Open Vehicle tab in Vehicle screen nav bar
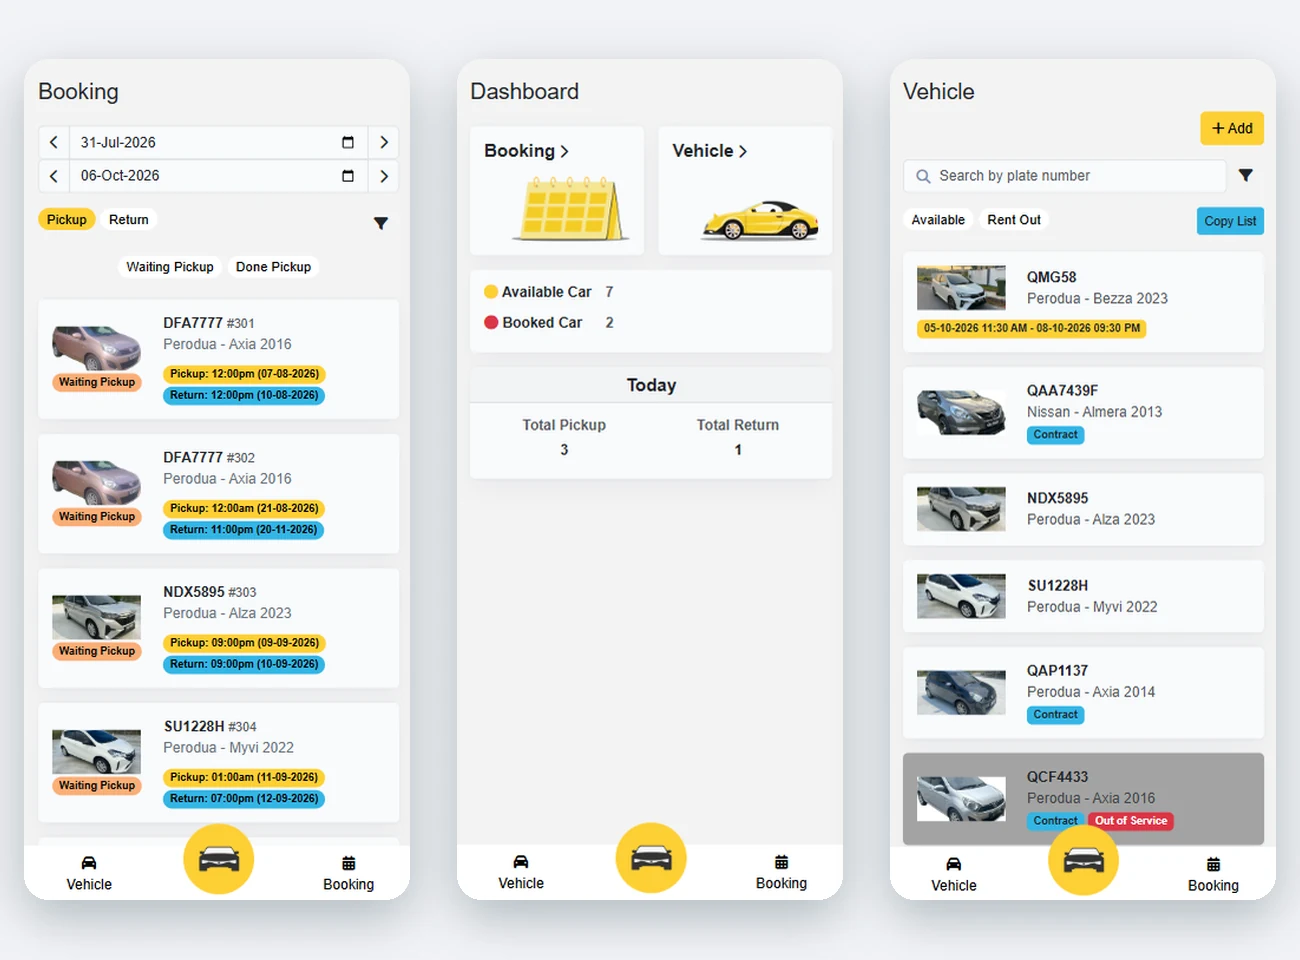Image resolution: width=1300 pixels, height=960 pixels. (954, 874)
